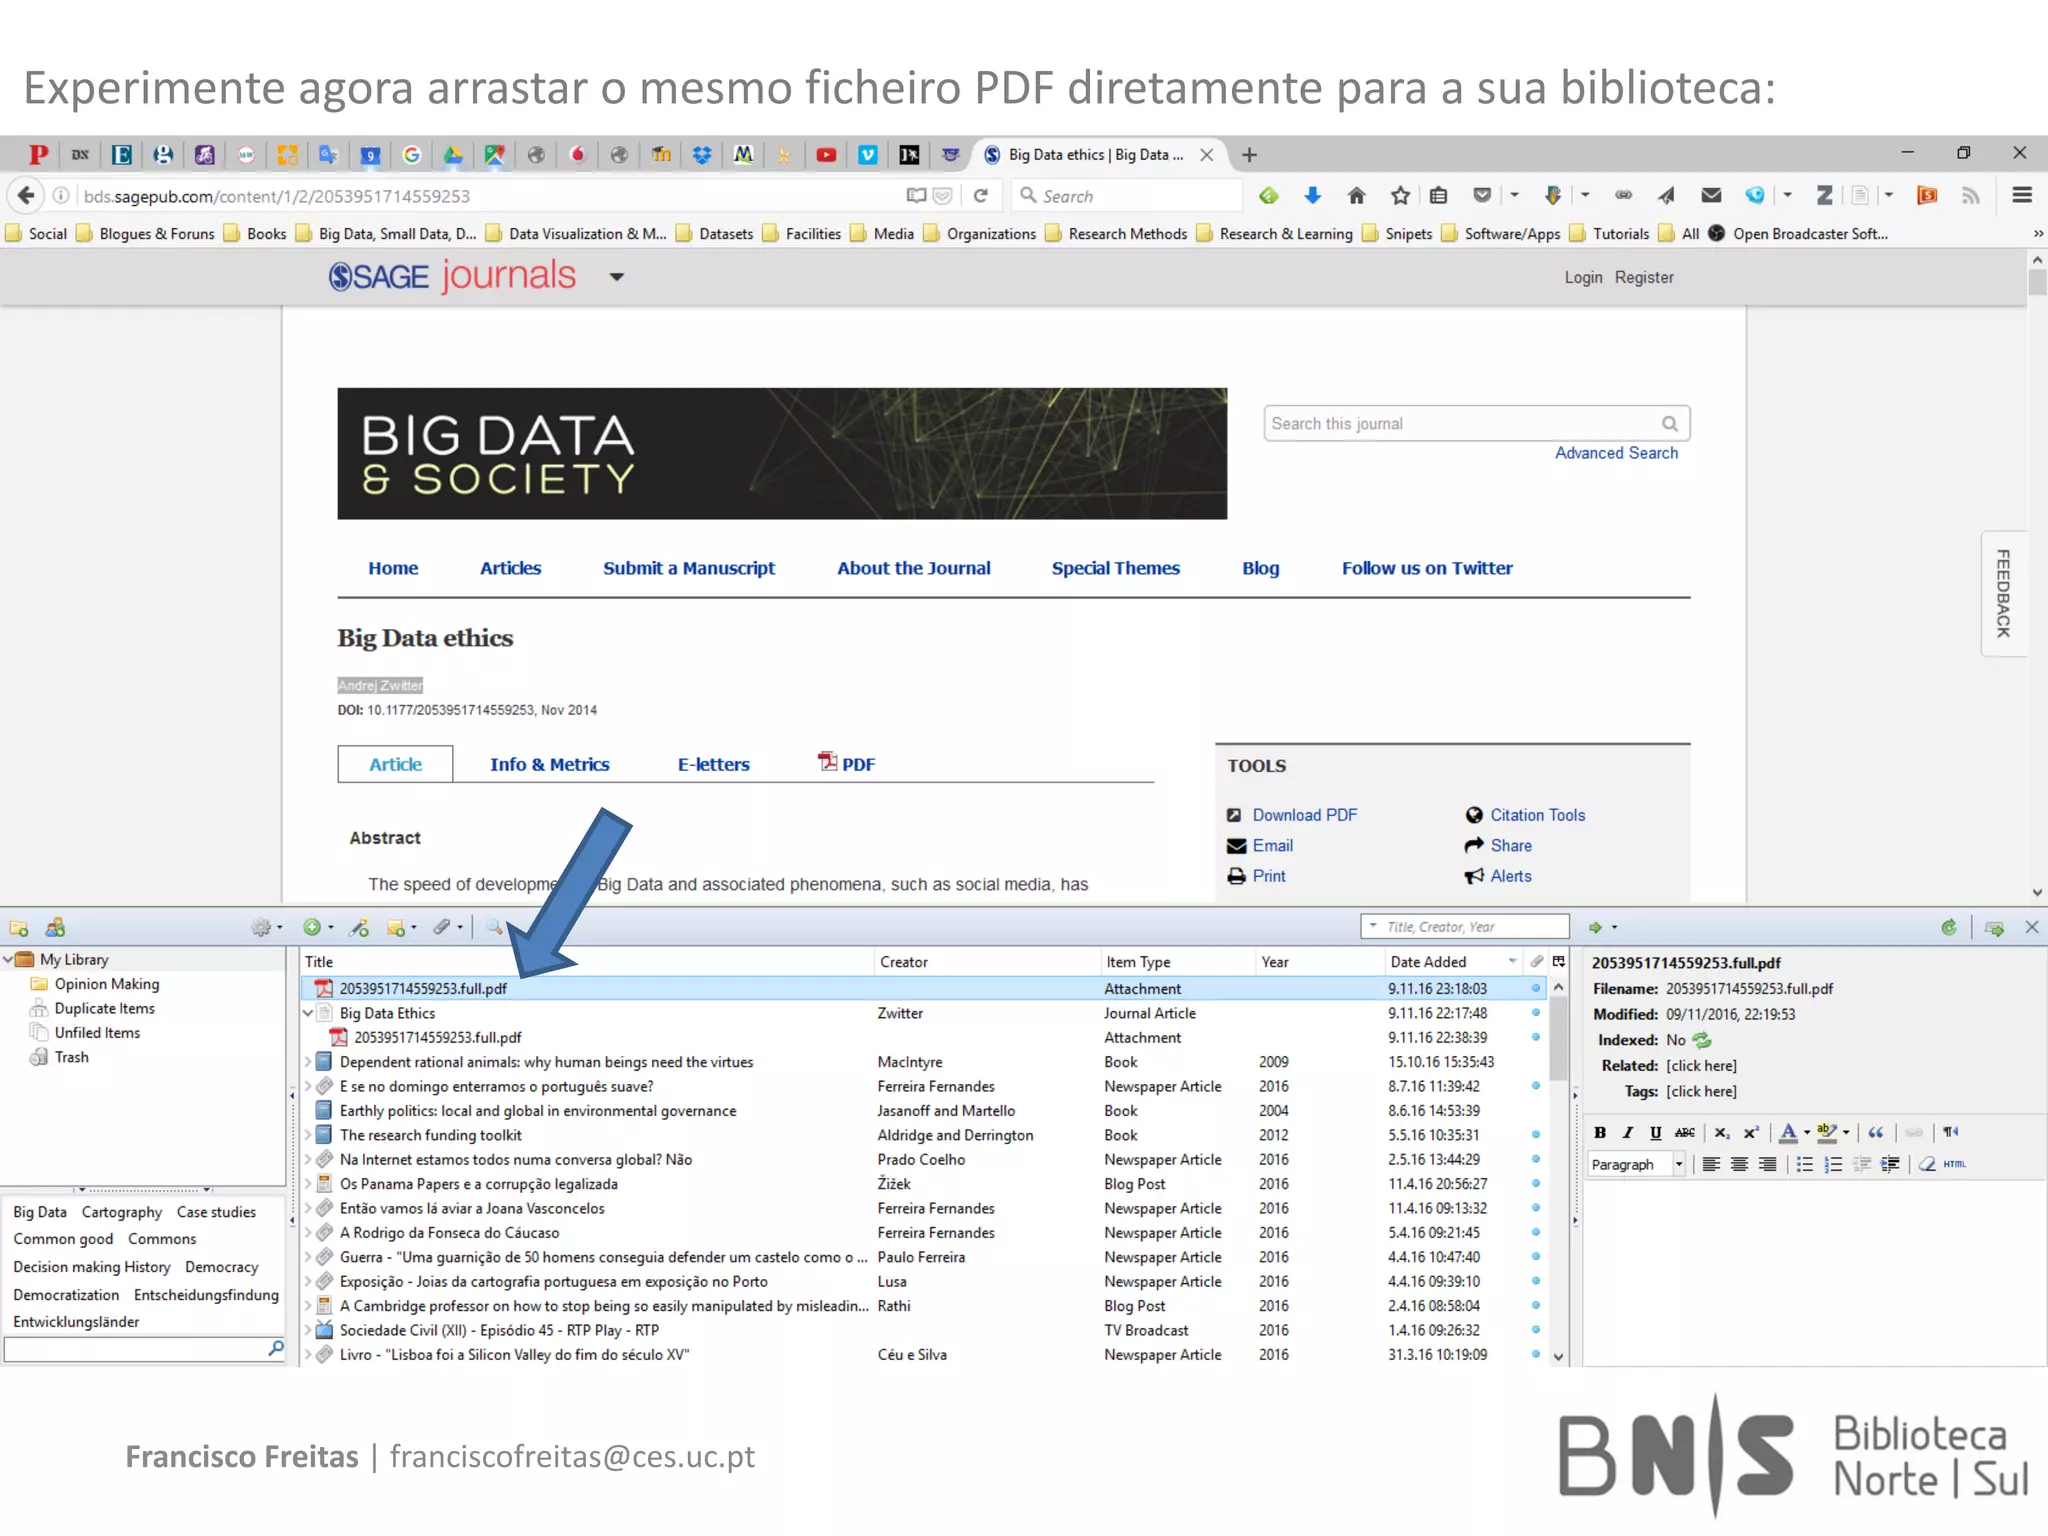
Task: Open the Special Themes menu item
Action: pyautogui.click(x=1115, y=568)
